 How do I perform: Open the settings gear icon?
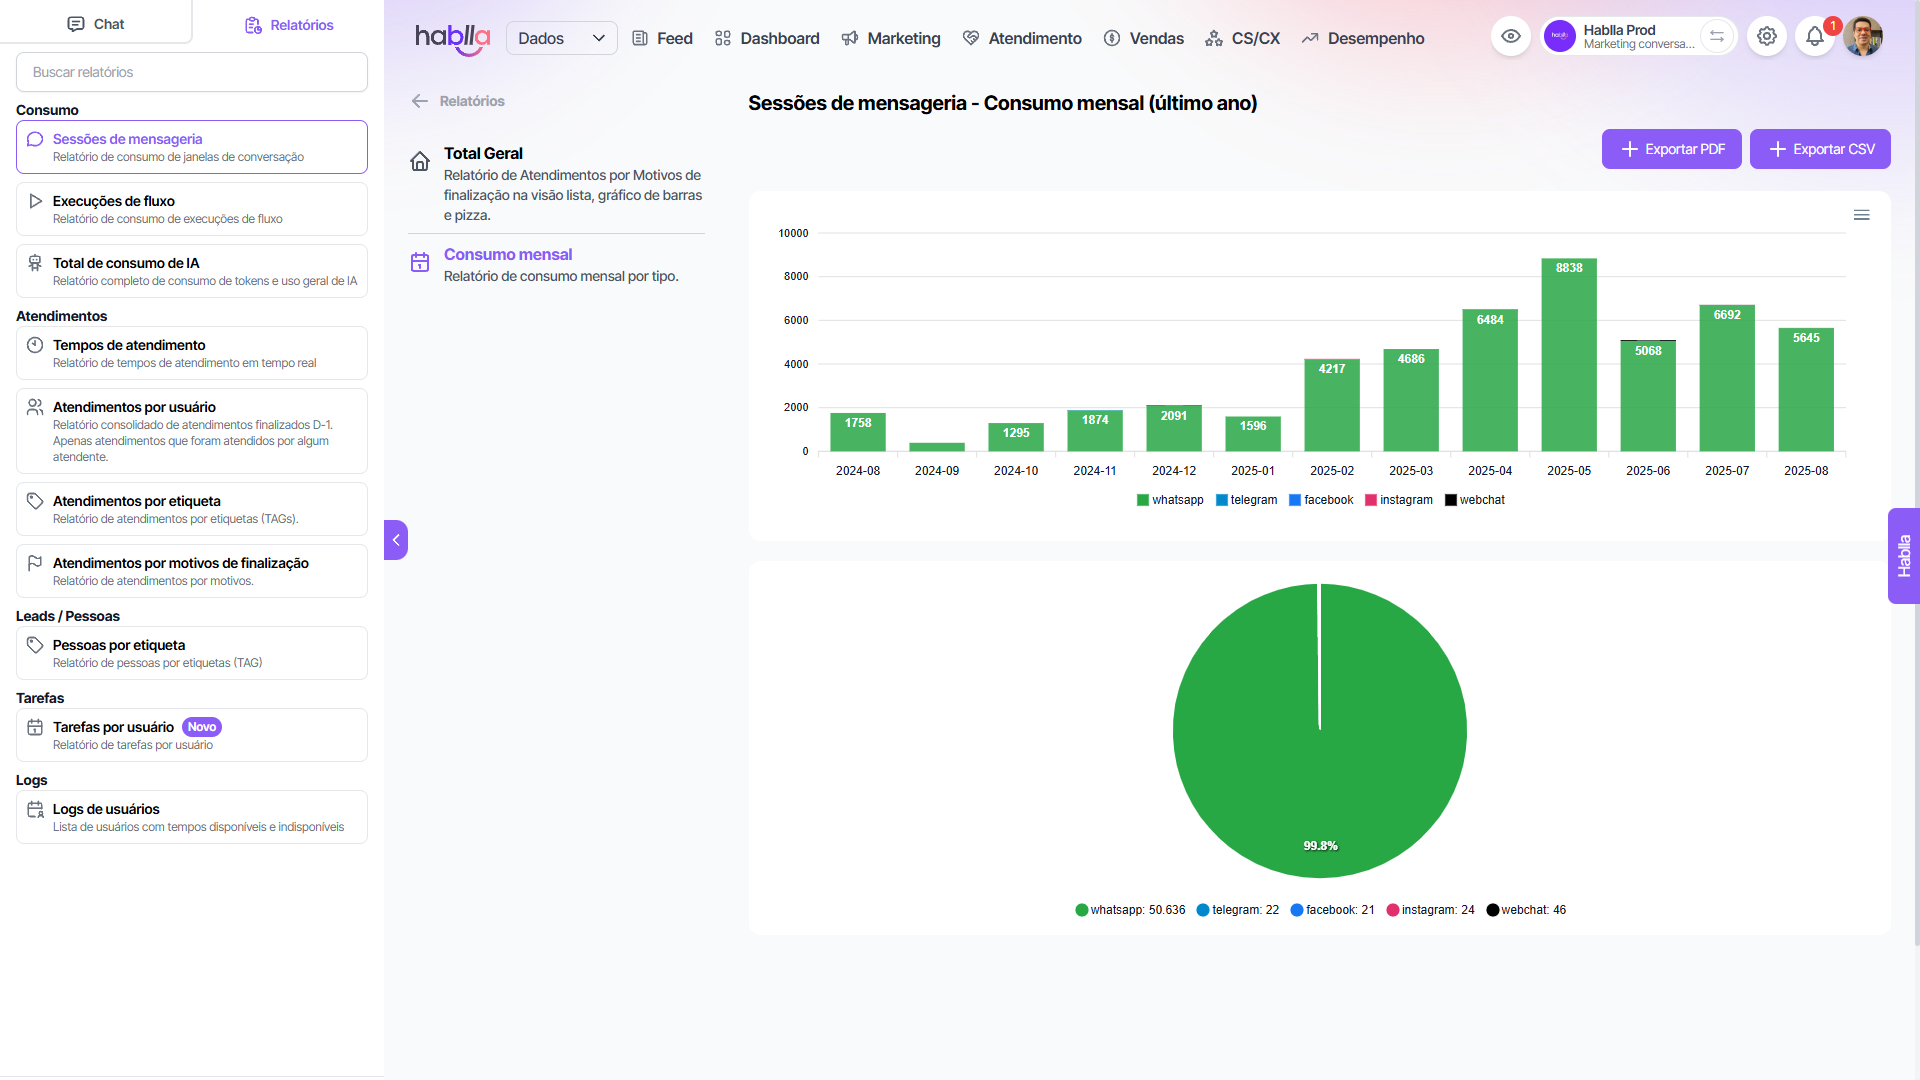click(x=1767, y=37)
